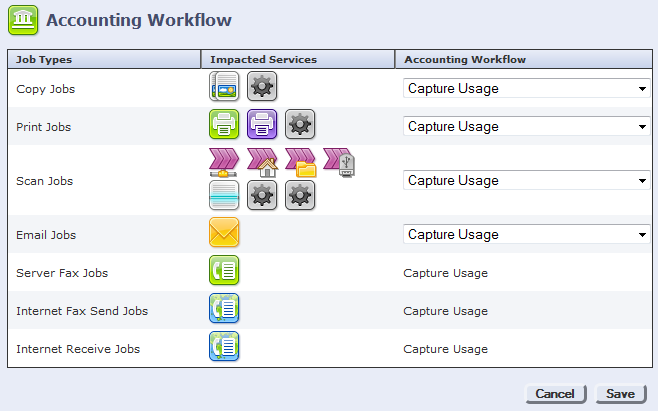
Task: Click the gear icon in Copy Jobs row
Action: (x=262, y=87)
